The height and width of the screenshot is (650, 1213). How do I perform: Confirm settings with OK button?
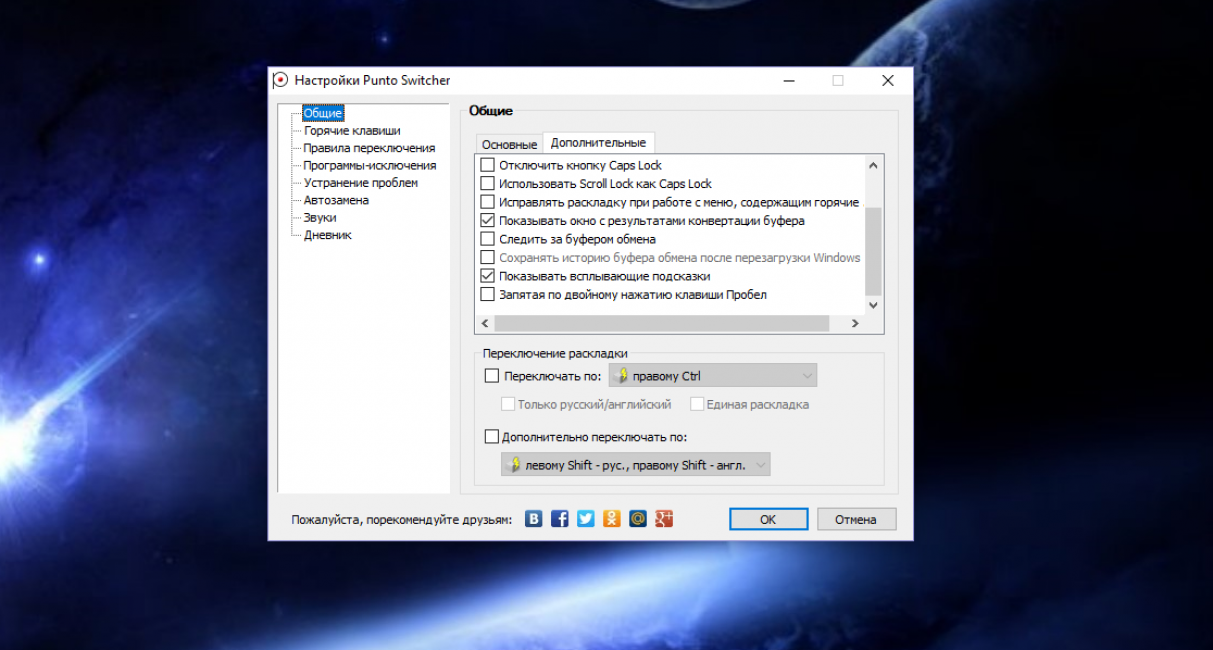tap(768, 519)
